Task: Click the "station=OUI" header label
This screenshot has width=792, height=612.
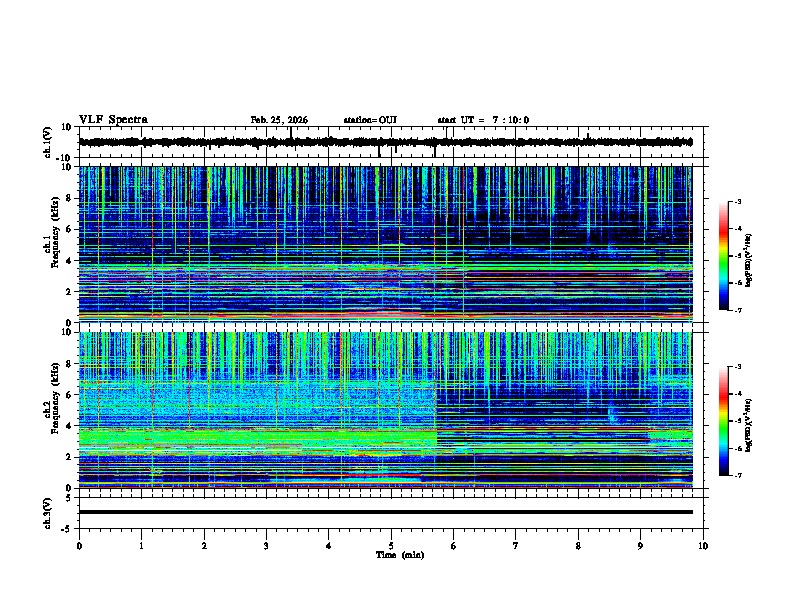Action: 370,120
